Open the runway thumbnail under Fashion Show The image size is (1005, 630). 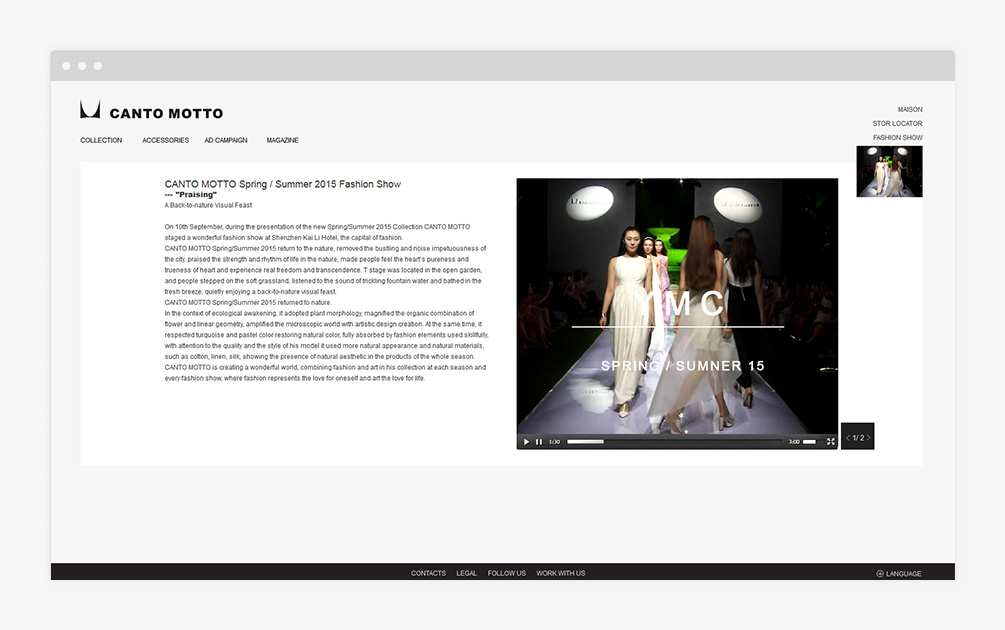click(x=889, y=172)
